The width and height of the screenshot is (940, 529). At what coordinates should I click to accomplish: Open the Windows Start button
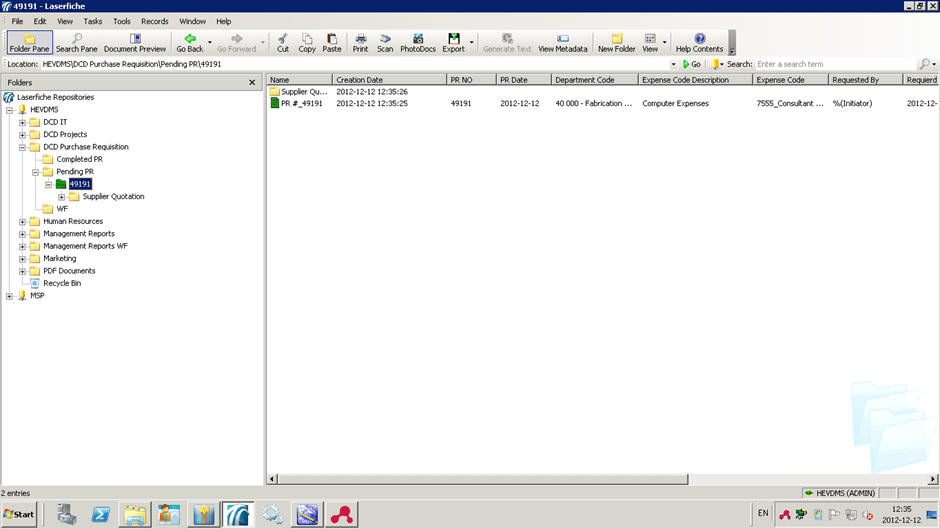click(19, 514)
